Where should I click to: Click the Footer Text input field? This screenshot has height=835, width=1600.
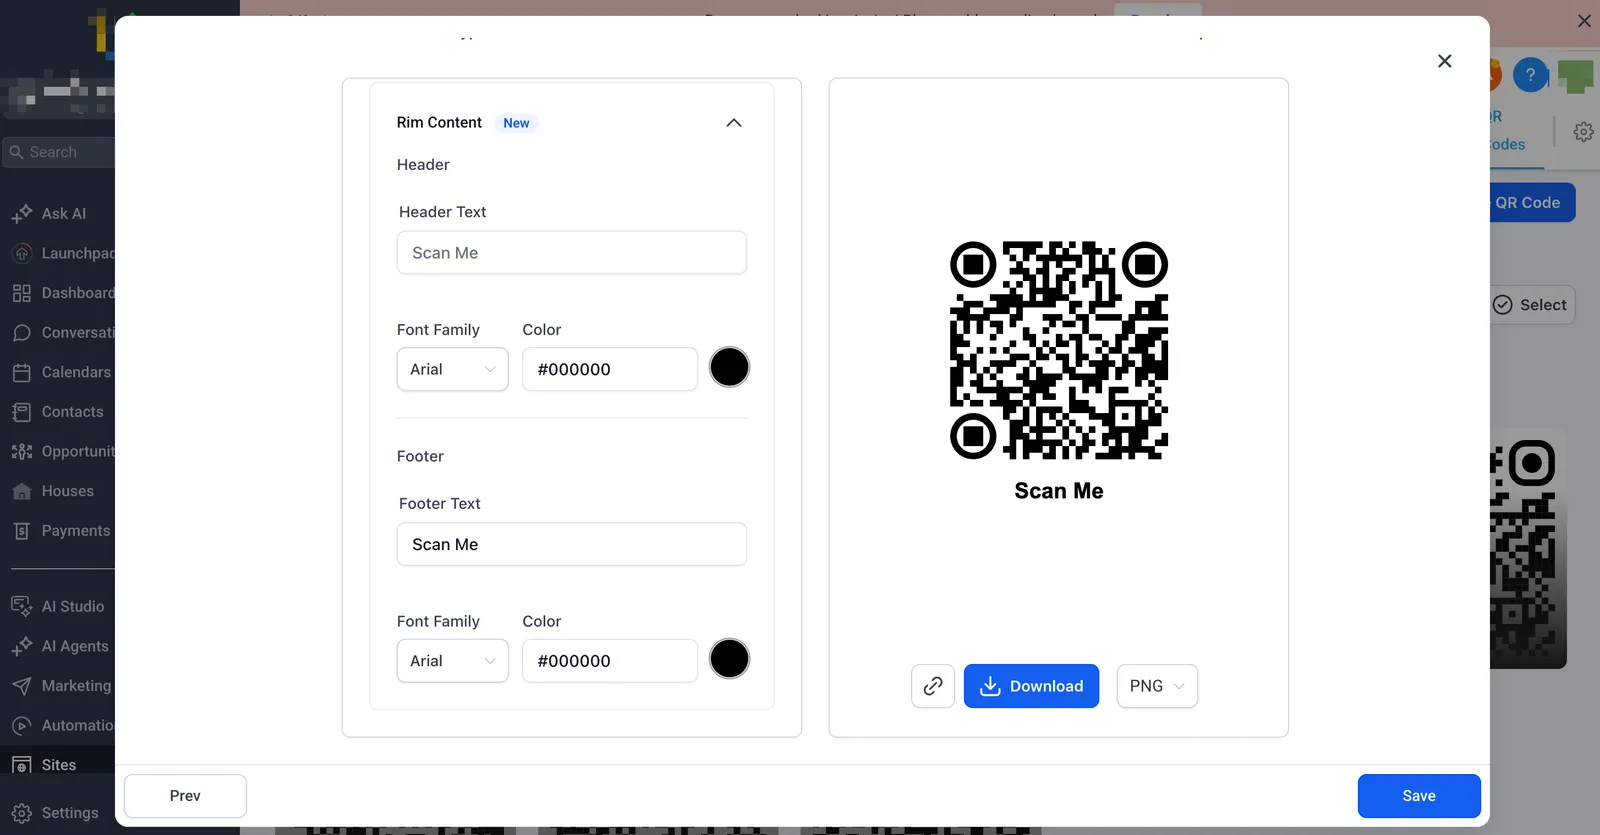click(x=572, y=544)
